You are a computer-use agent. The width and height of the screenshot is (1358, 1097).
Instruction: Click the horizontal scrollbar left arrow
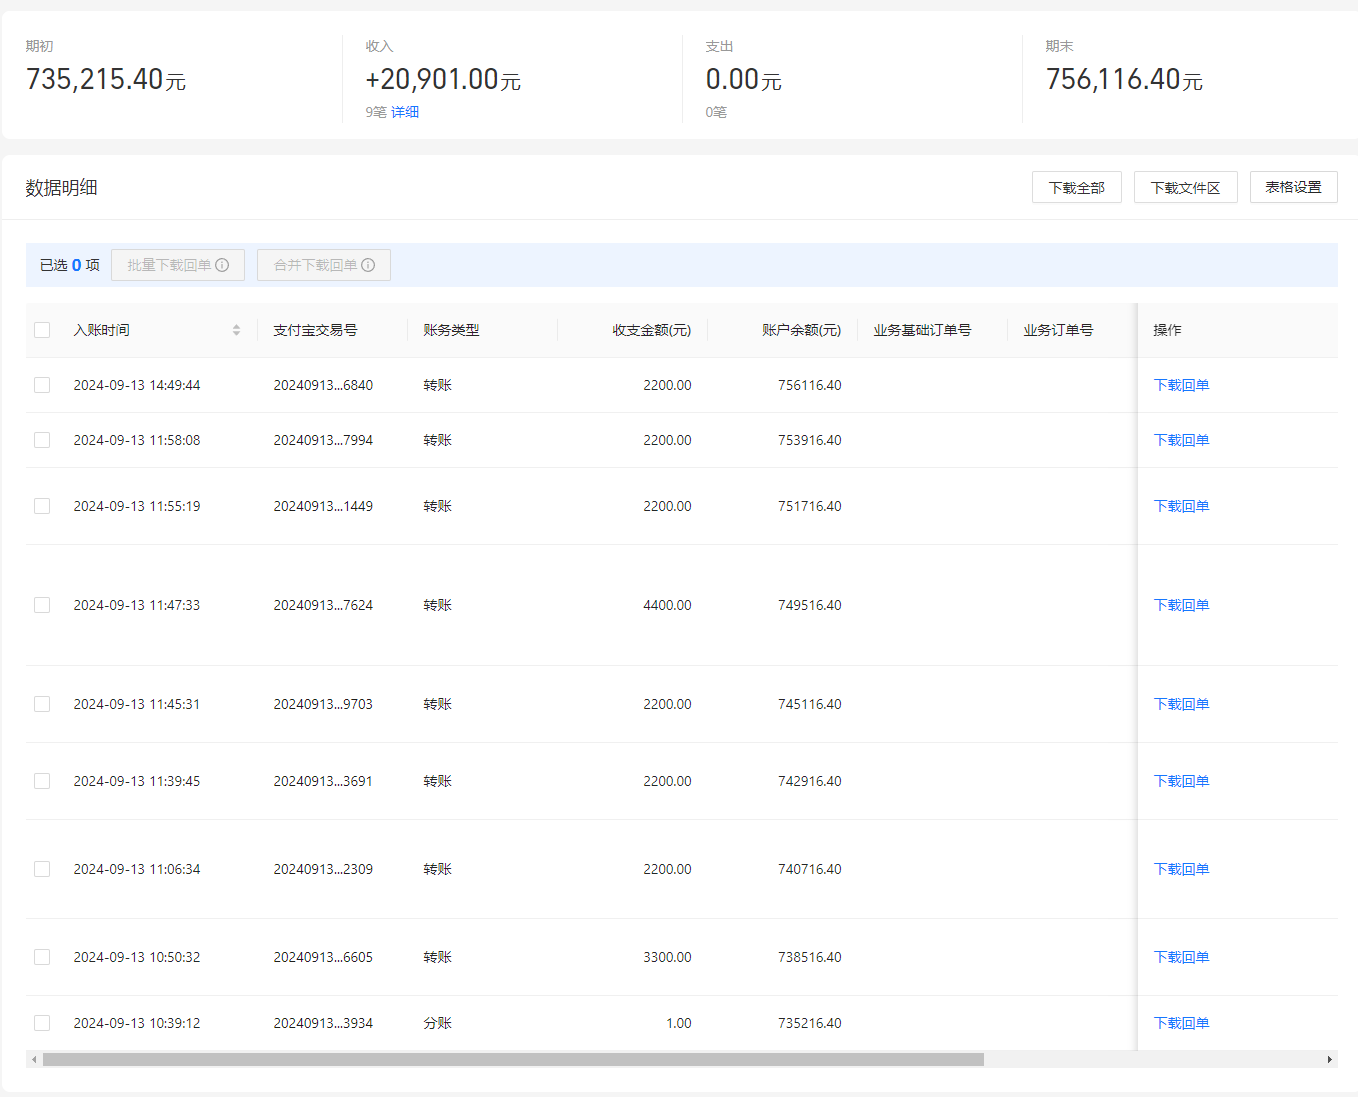pyautogui.click(x=34, y=1059)
